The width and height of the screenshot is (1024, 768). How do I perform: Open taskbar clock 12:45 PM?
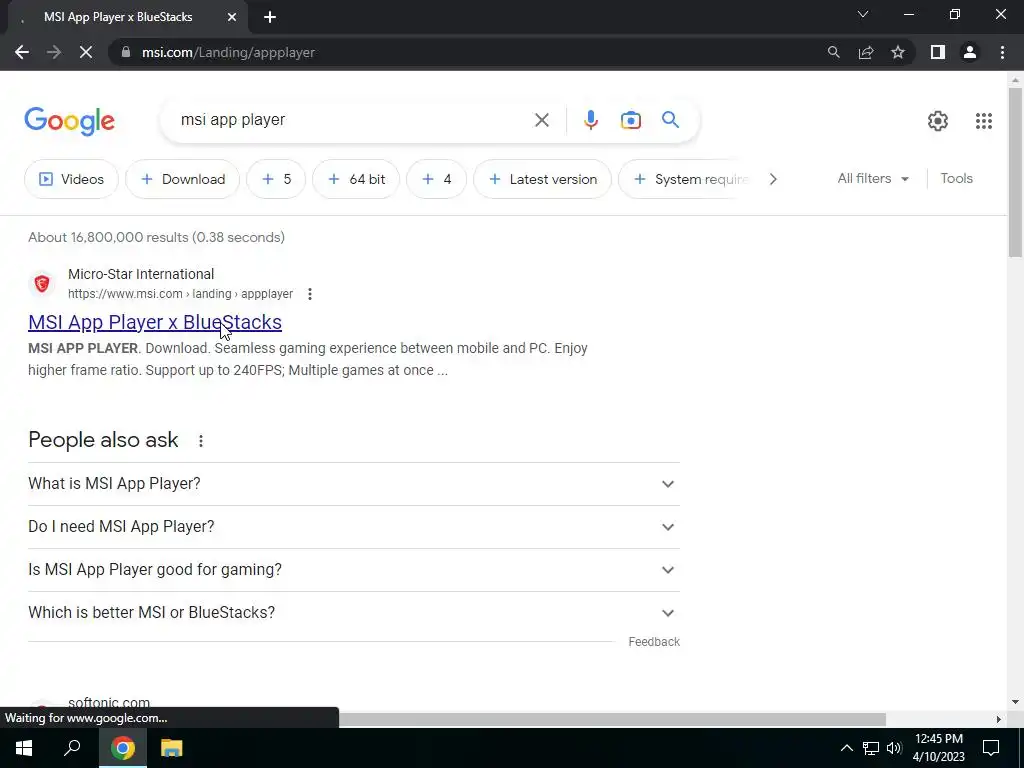click(938, 748)
